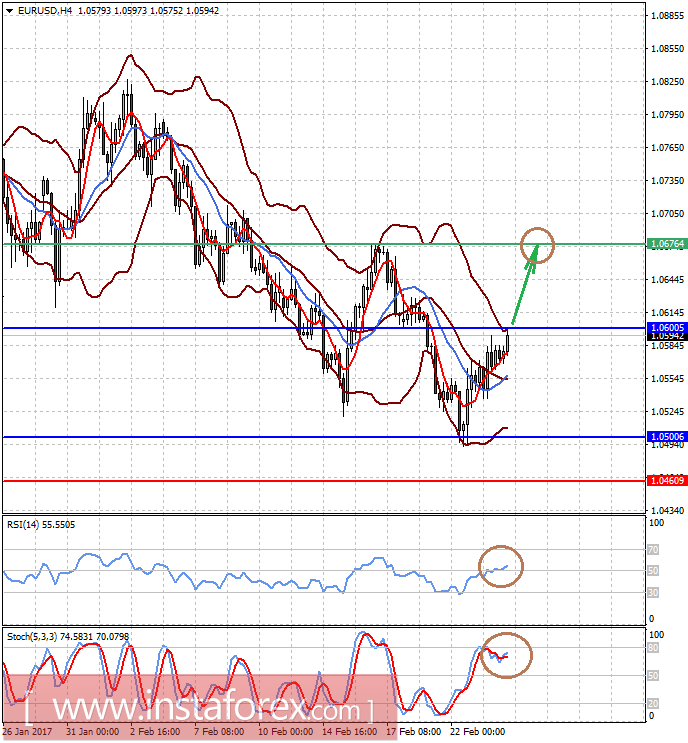Click the green horizontal resistance line
This screenshot has width=688, height=743.
pyautogui.click(x=300, y=243)
